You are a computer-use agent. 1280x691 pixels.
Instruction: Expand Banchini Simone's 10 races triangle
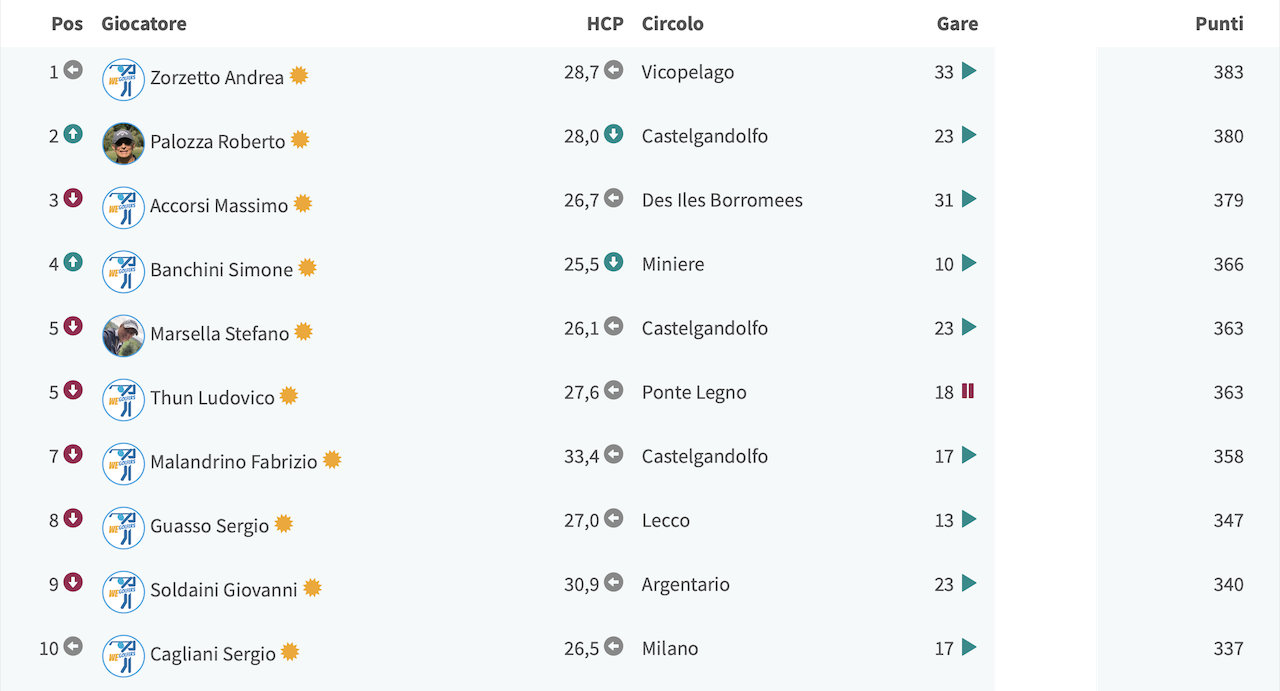969,263
